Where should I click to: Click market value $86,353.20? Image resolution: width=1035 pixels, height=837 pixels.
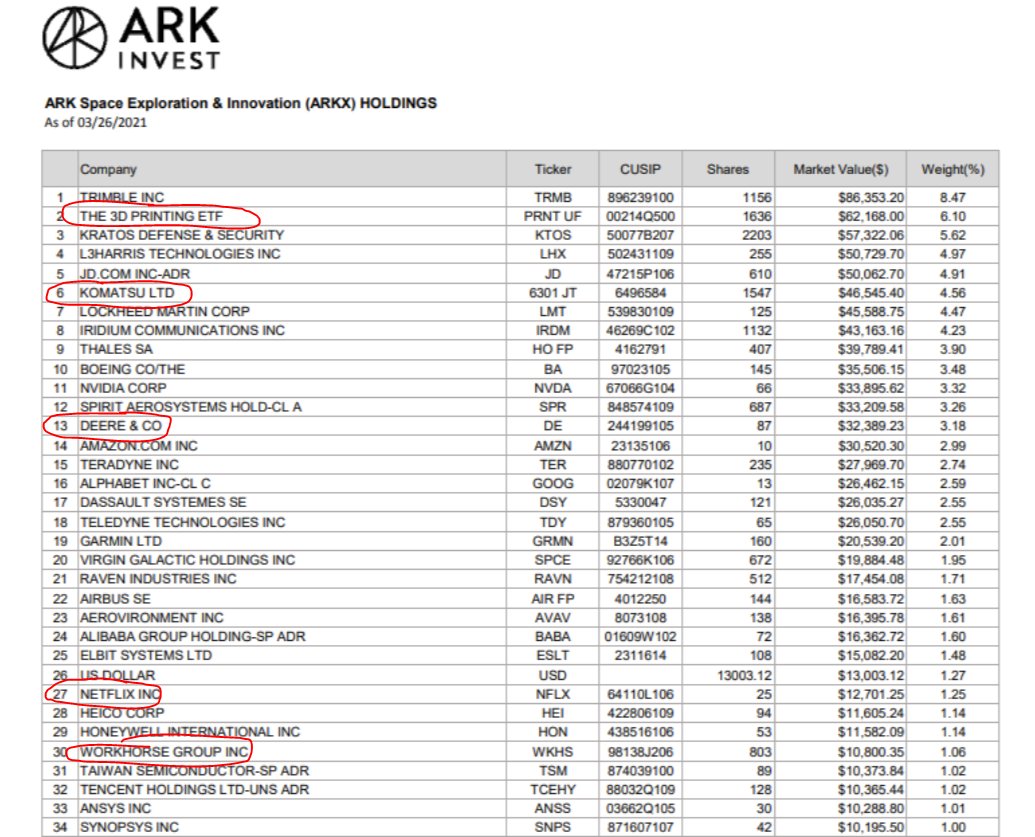(x=871, y=197)
